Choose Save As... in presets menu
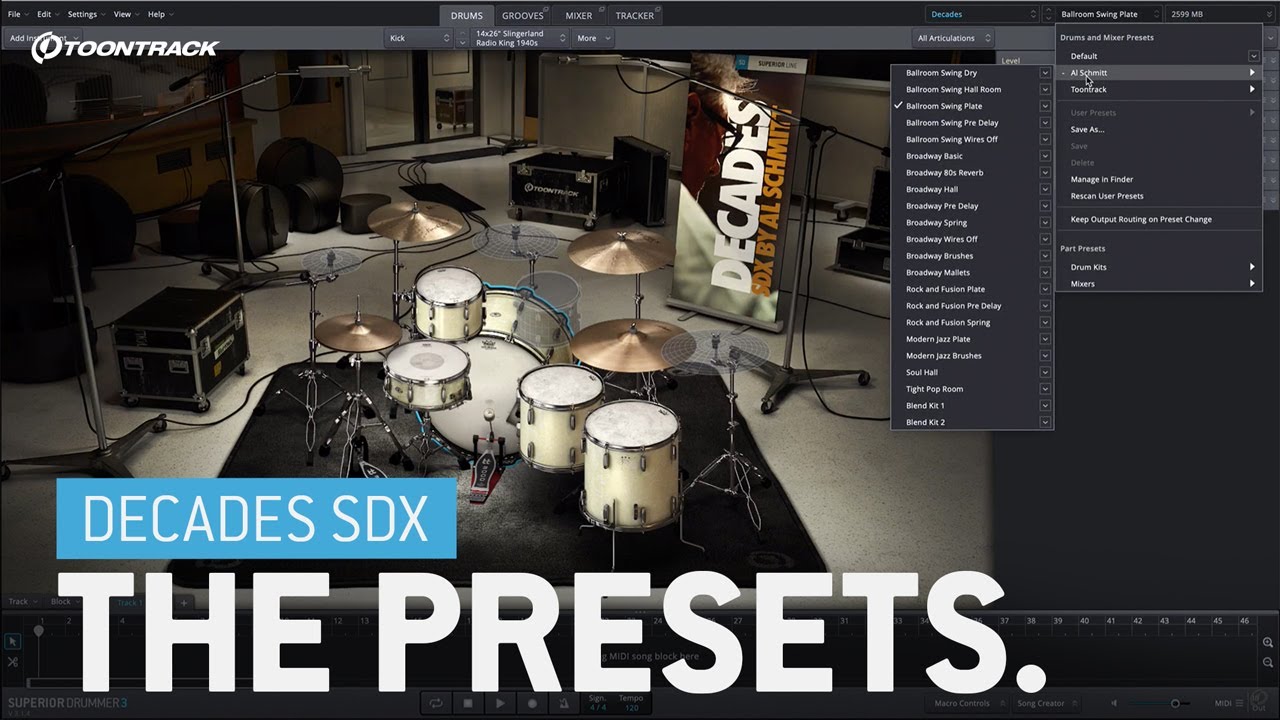This screenshot has height=720, width=1280. [x=1087, y=129]
